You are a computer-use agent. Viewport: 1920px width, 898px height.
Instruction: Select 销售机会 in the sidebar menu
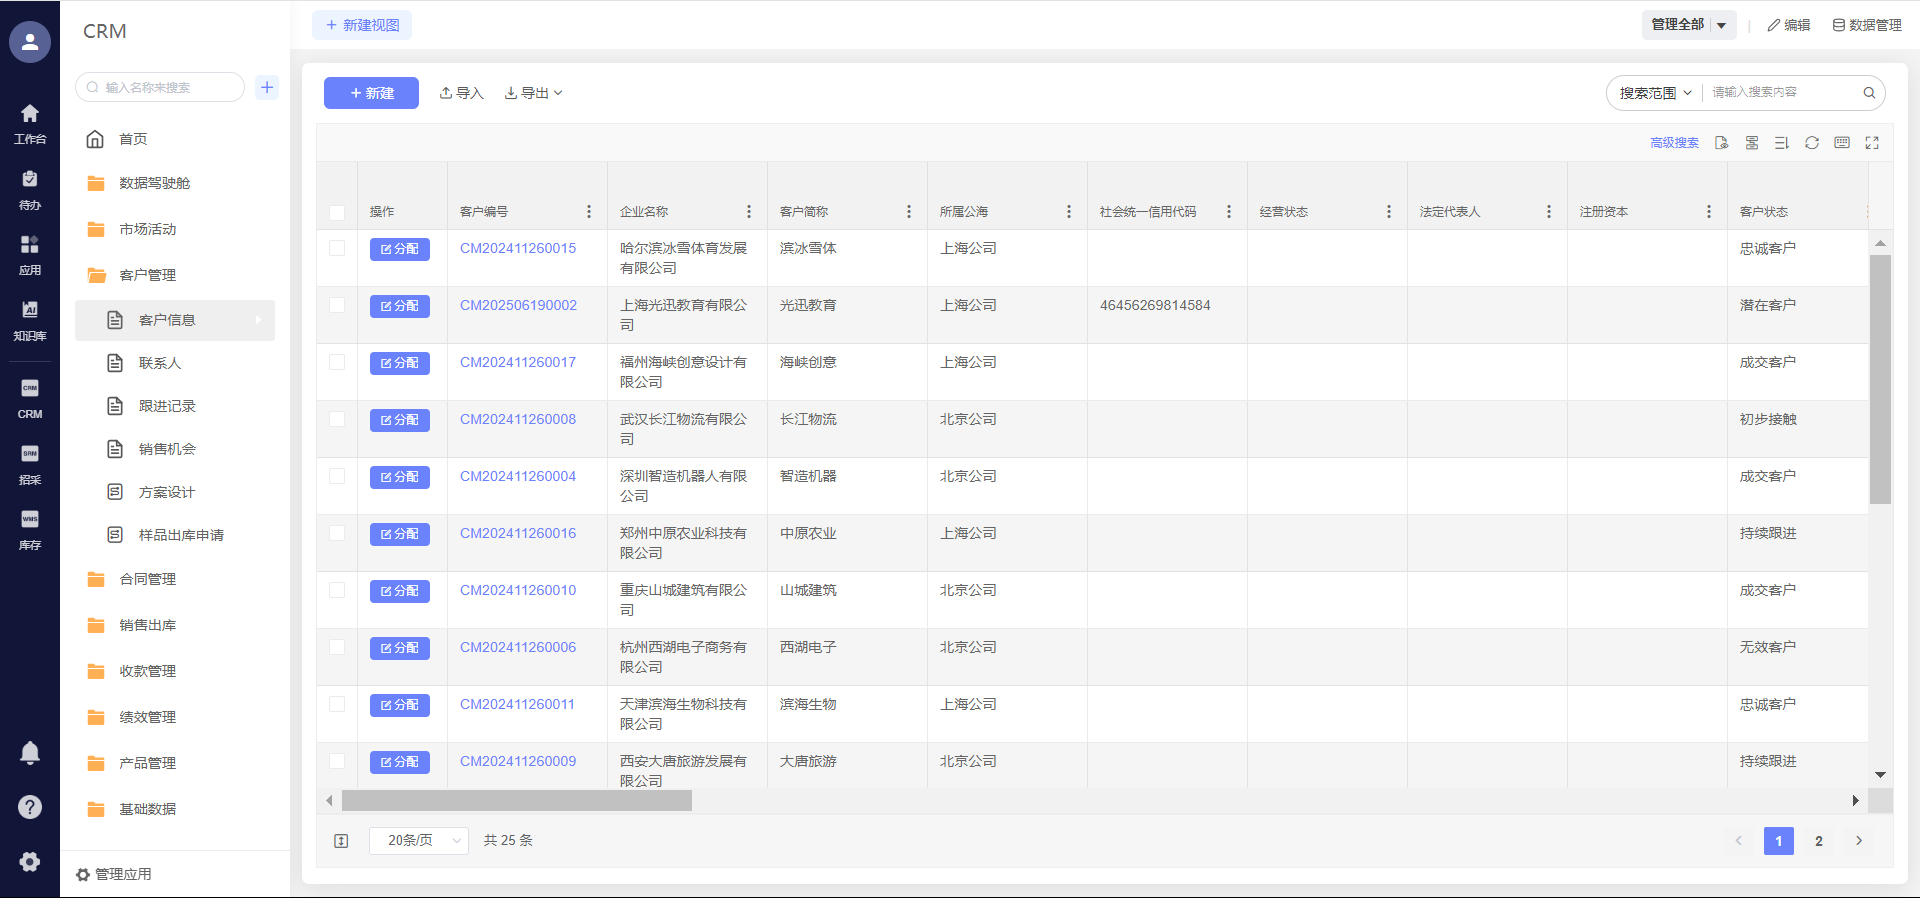click(167, 449)
